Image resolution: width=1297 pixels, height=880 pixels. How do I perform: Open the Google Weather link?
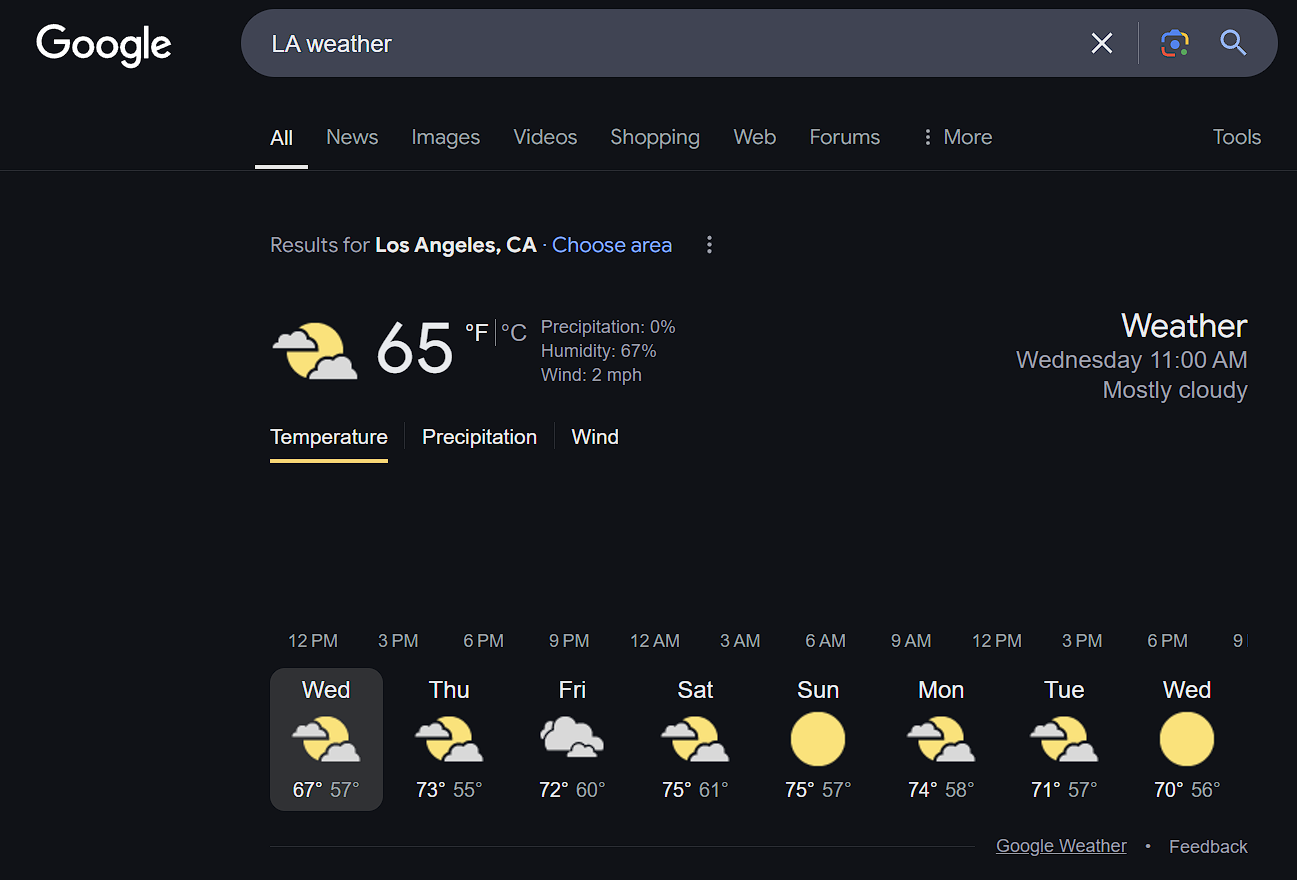click(x=1061, y=846)
